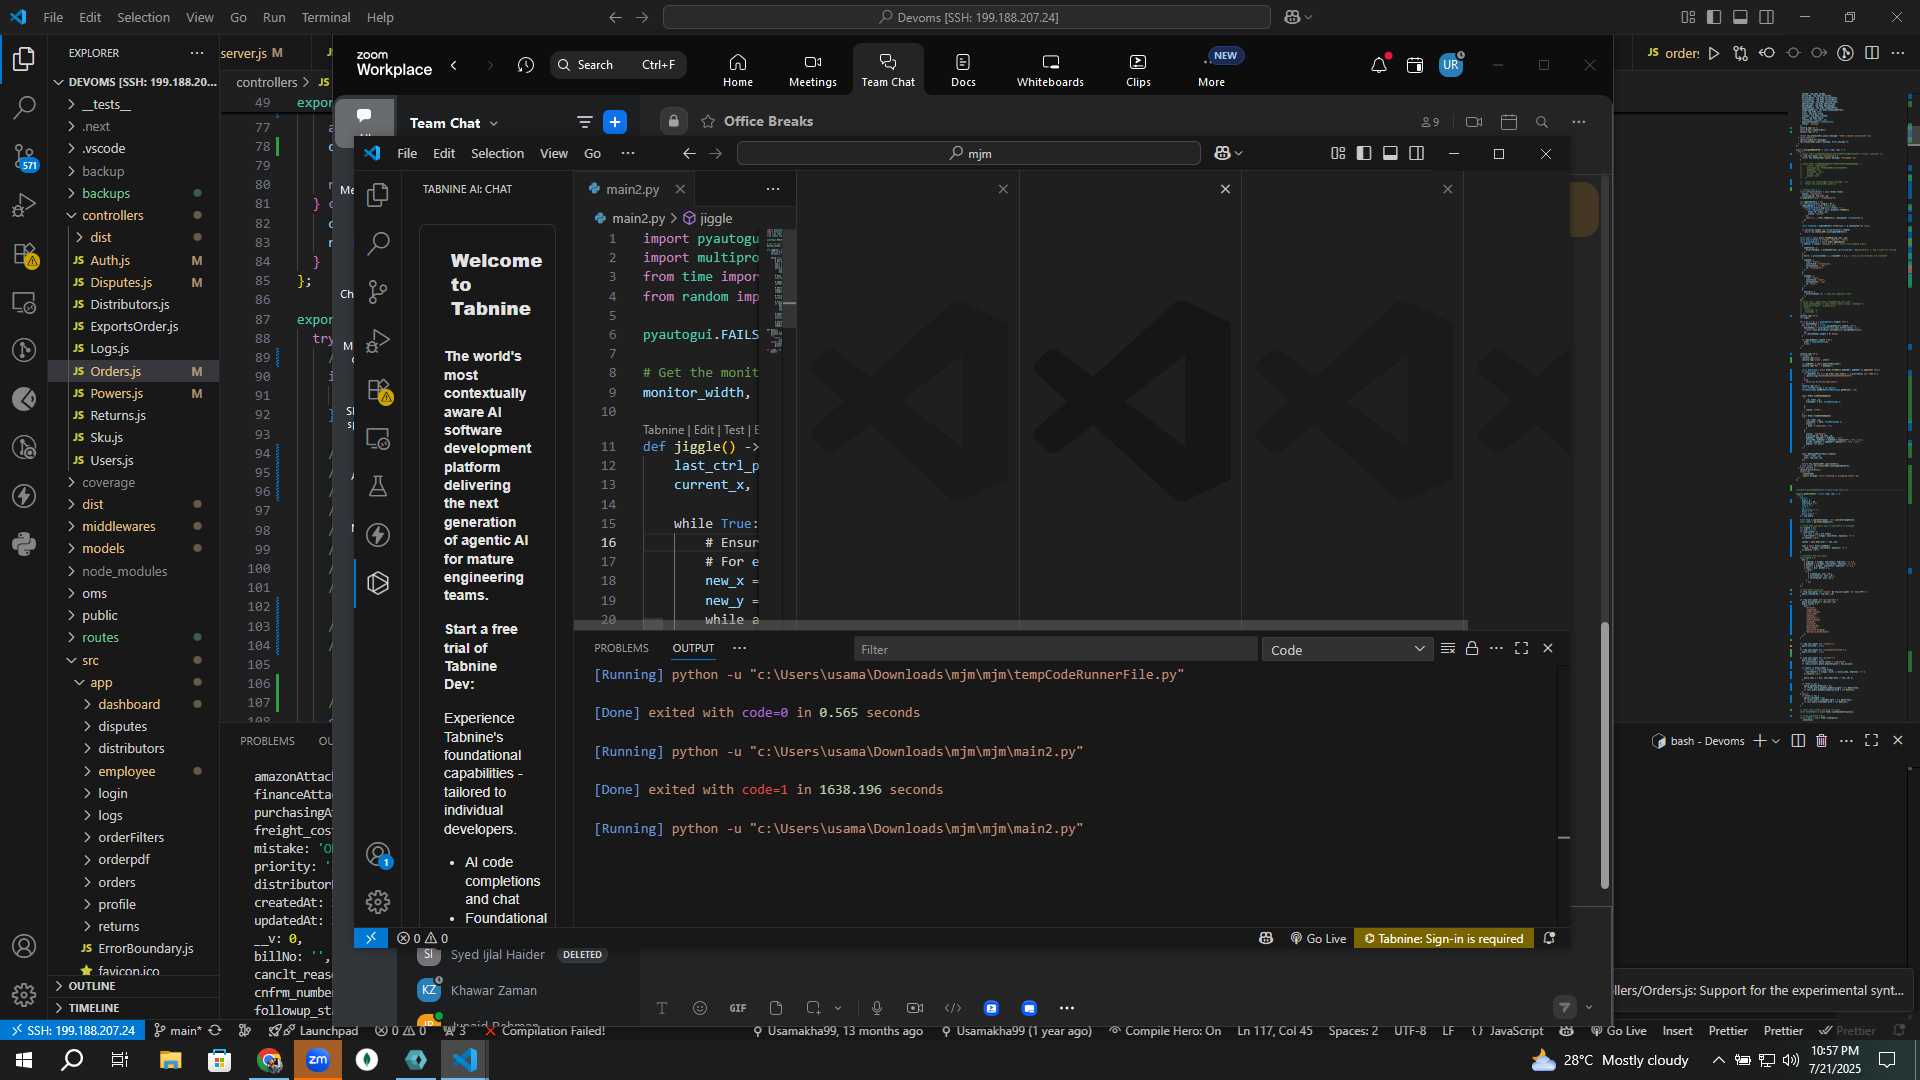Open Zoom Meetings tab
1920x1080 pixels.
pyautogui.click(x=812, y=70)
